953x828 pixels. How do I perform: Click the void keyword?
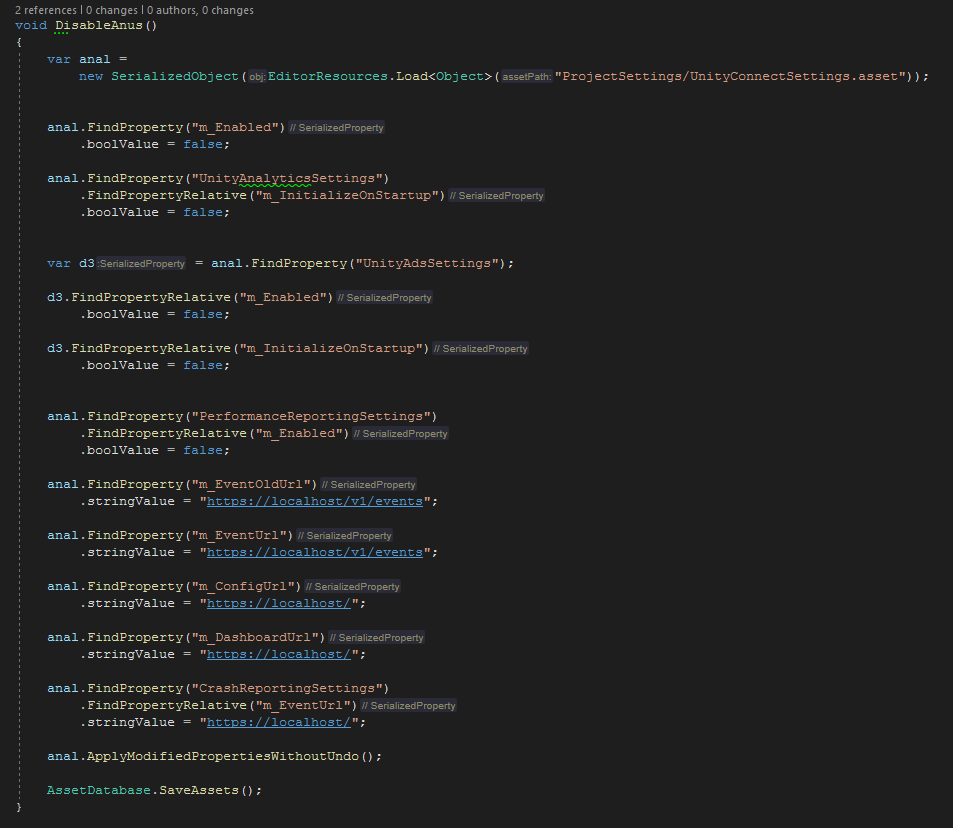pyautogui.click(x=31, y=26)
